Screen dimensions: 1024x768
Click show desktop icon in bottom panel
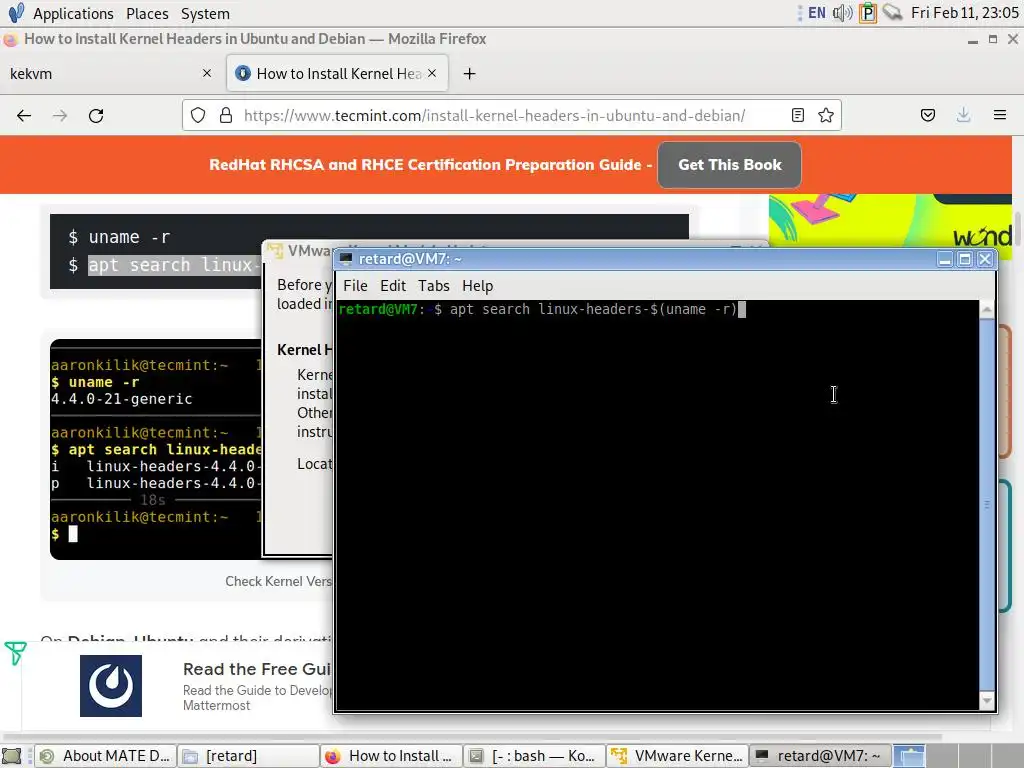pyautogui.click(x=12, y=756)
